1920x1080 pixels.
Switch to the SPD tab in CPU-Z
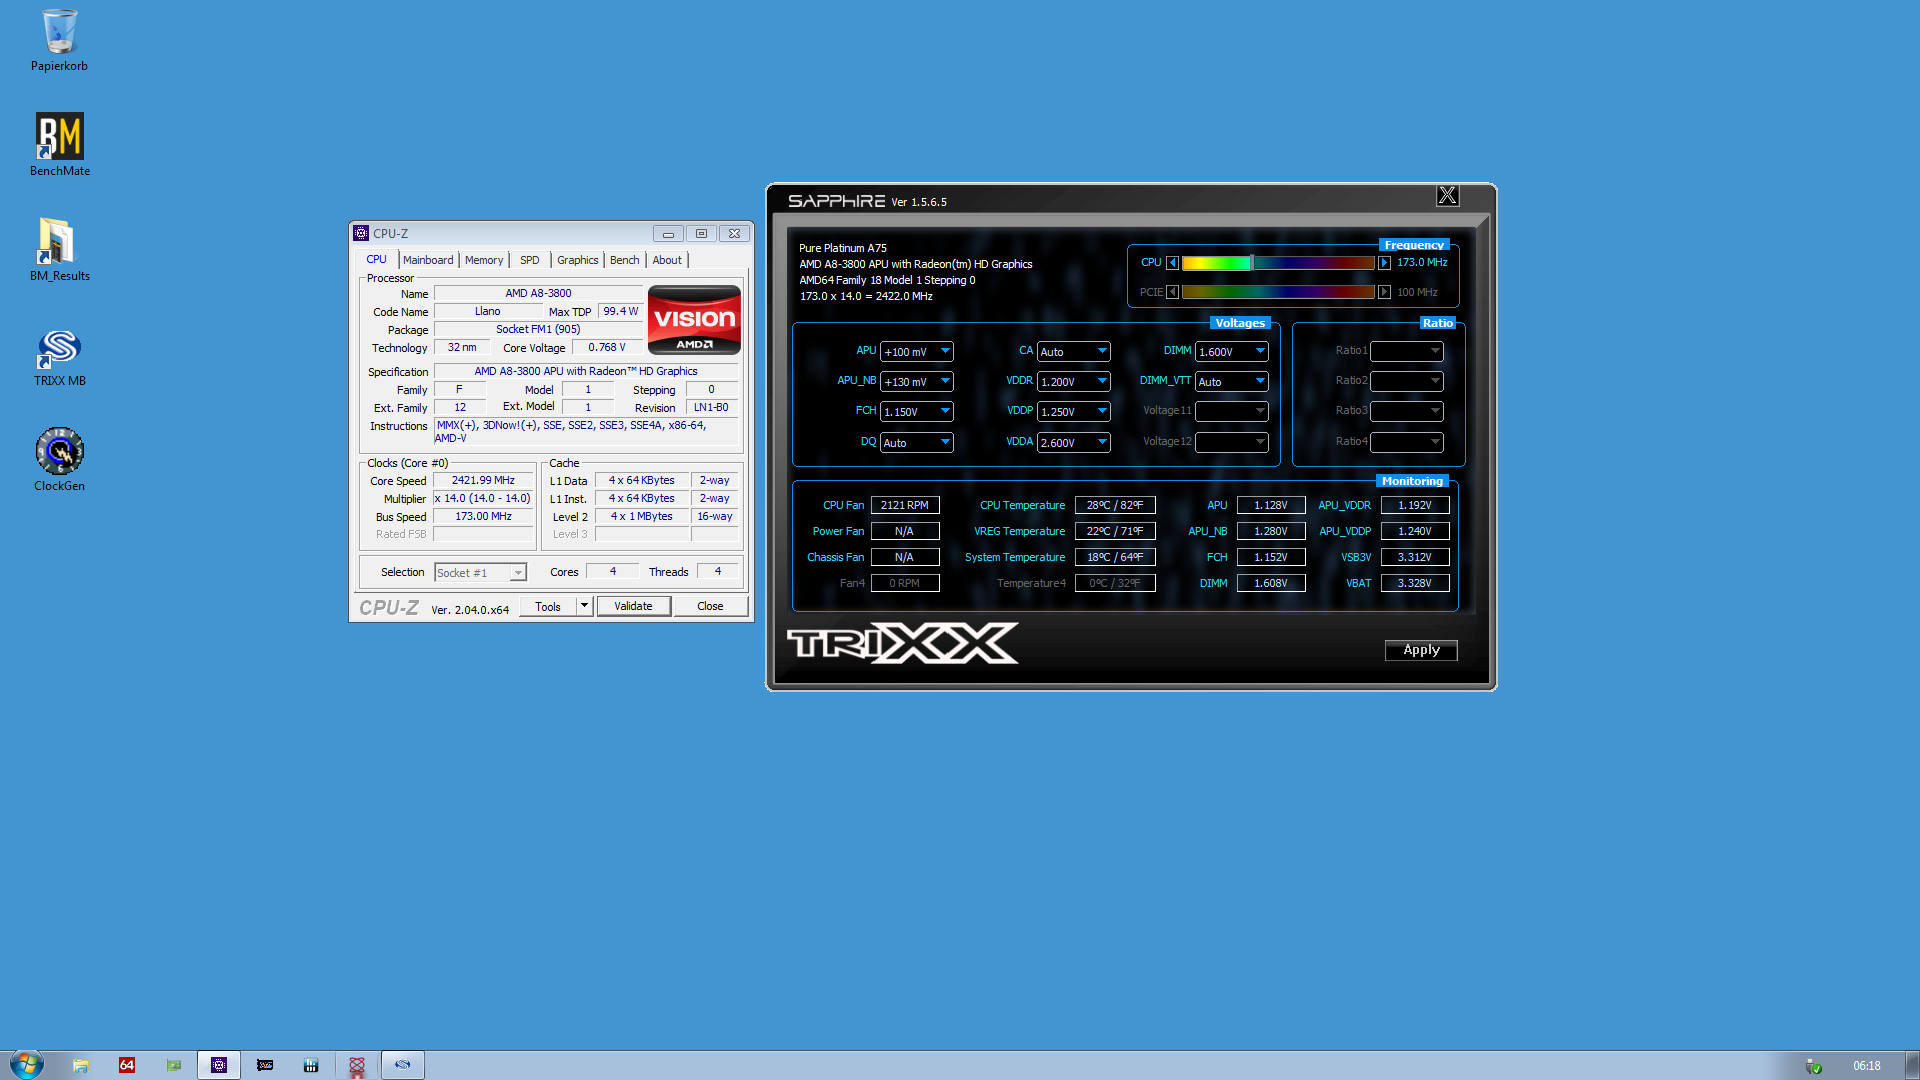click(530, 260)
